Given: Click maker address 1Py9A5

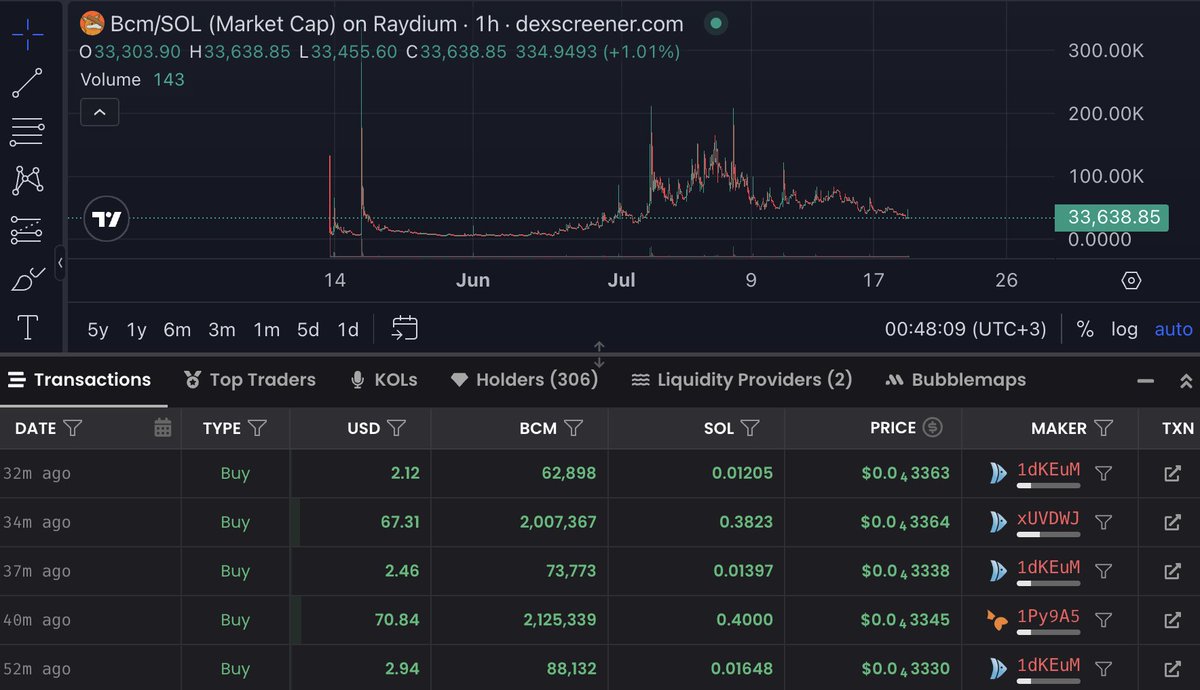Looking at the screenshot, I should point(1048,617).
